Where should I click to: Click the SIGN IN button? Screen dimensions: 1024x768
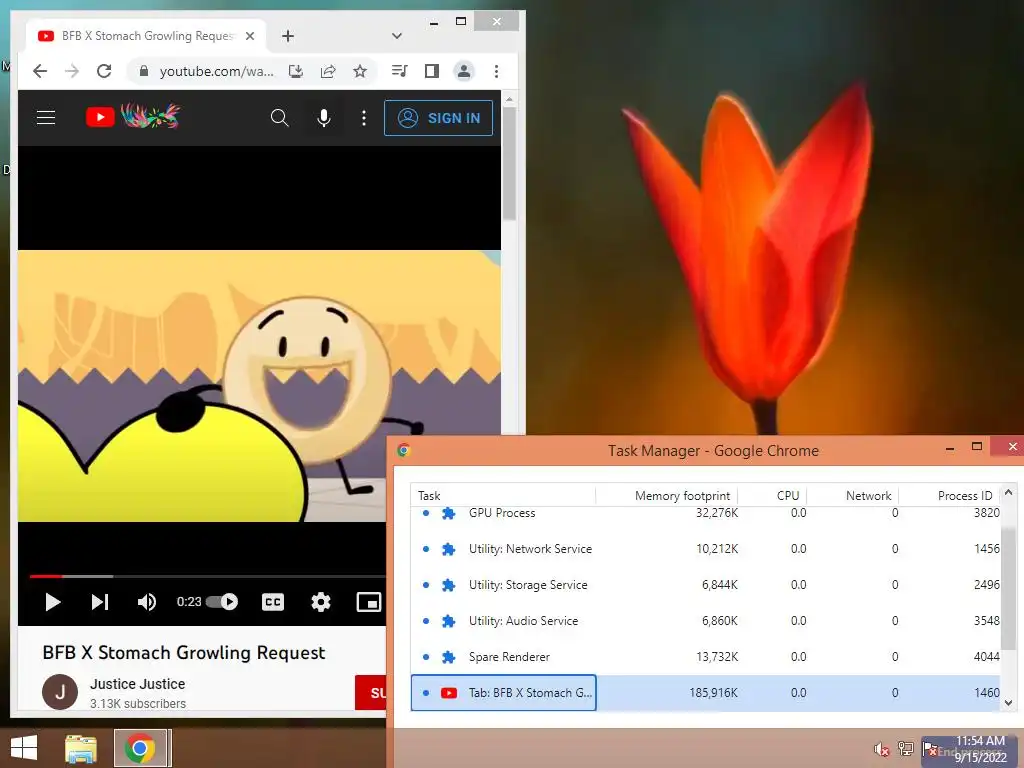pyautogui.click(x=438, y=118)
